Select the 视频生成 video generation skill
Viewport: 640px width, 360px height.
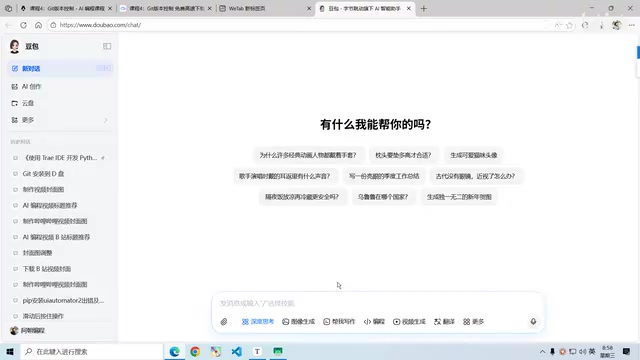(x=409, y=322)
